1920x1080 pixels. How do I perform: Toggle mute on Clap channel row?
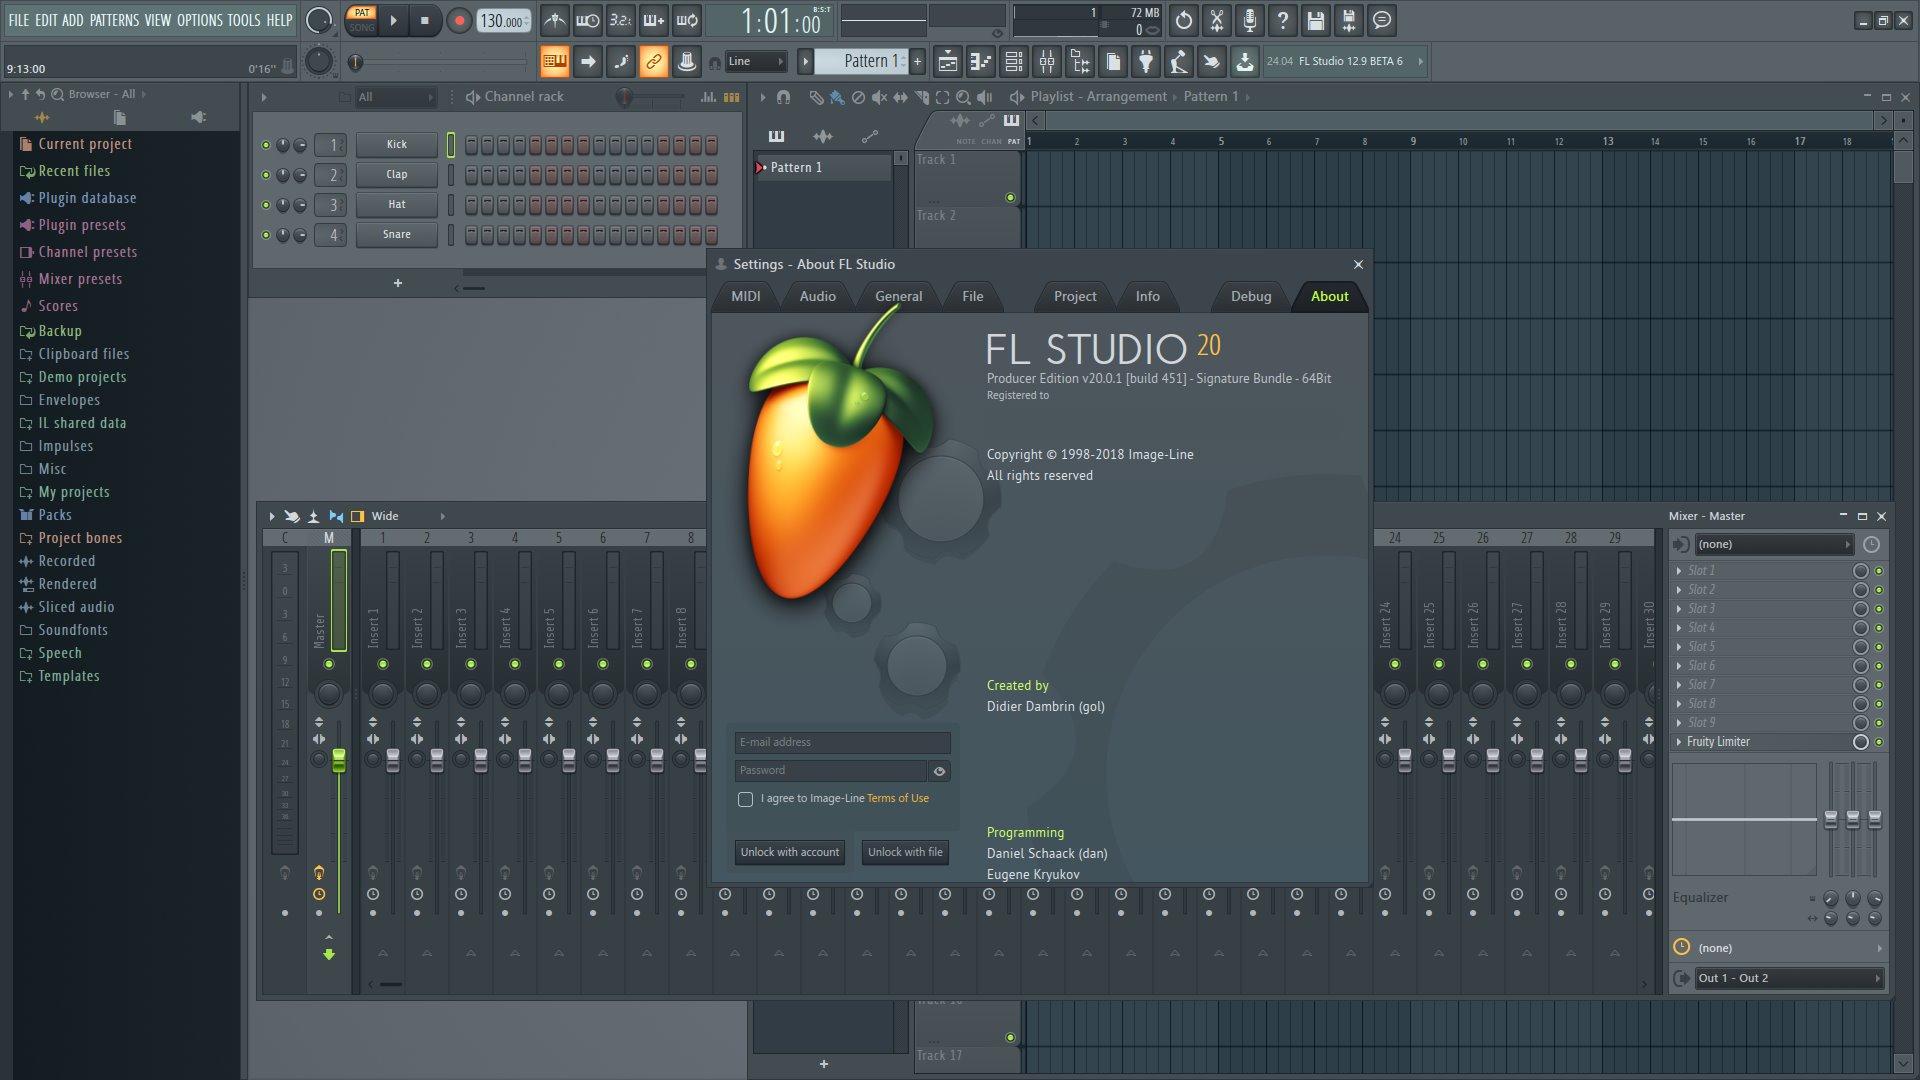pyautogui.click(x=265, y=174)
